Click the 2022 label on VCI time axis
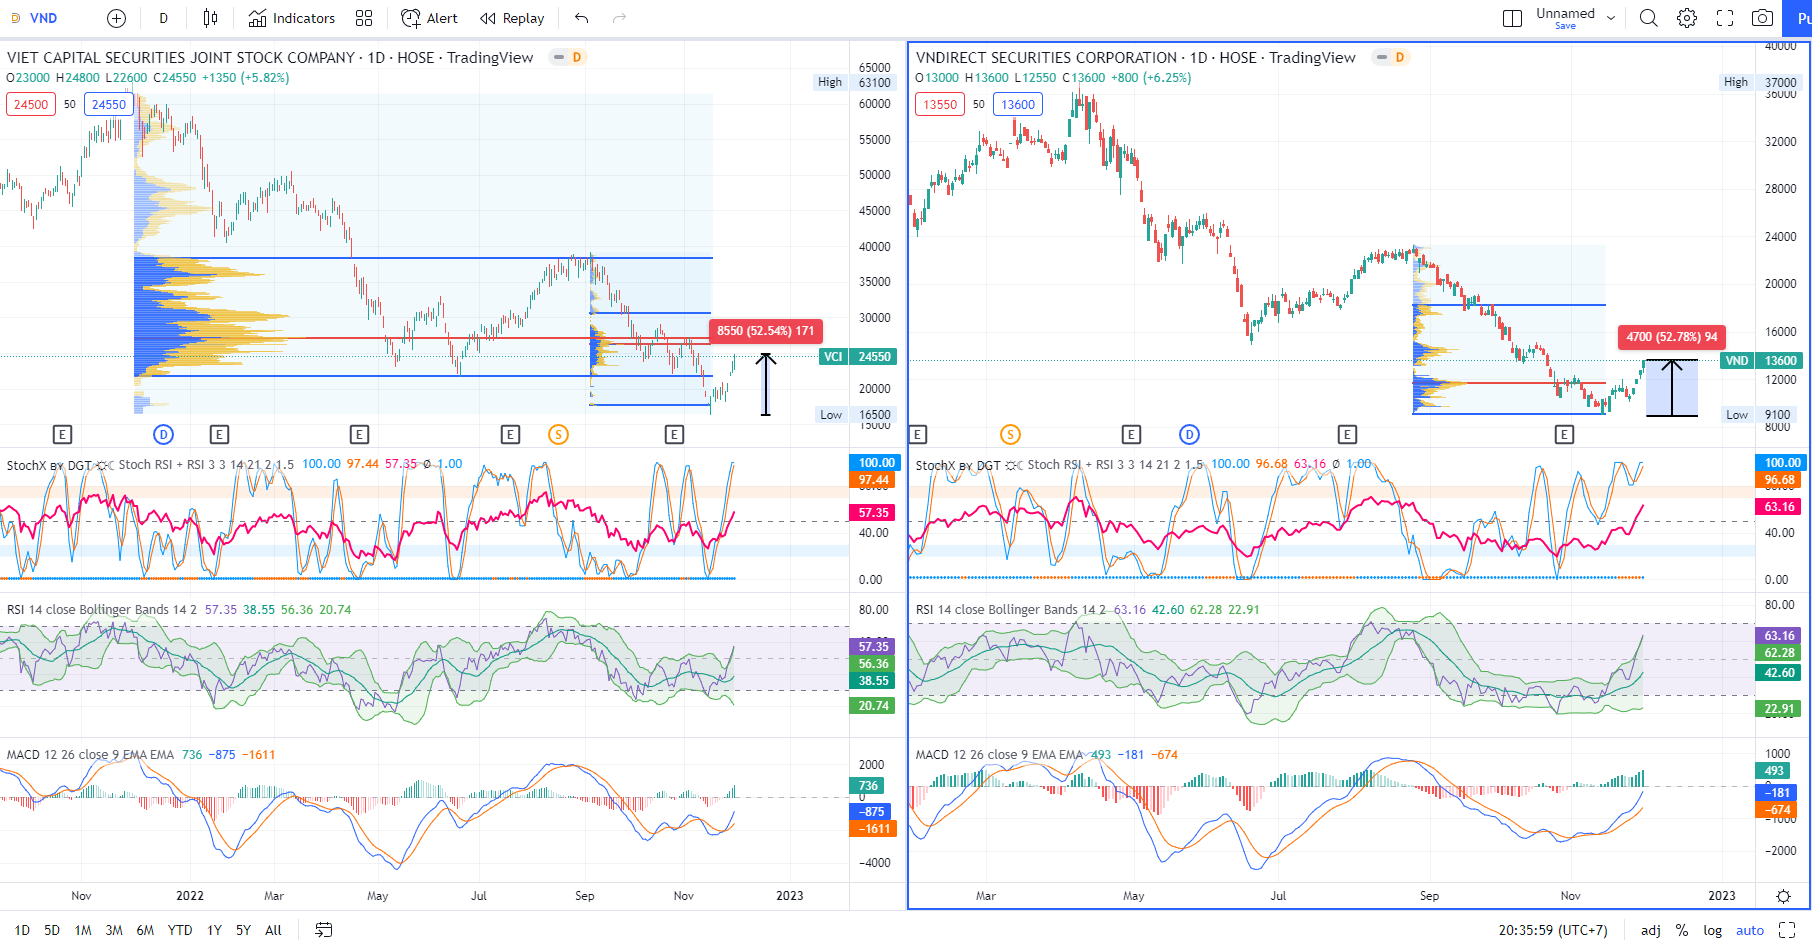Image resolution: width=1812 pixels, height=942 pixels. coord(190,896)
